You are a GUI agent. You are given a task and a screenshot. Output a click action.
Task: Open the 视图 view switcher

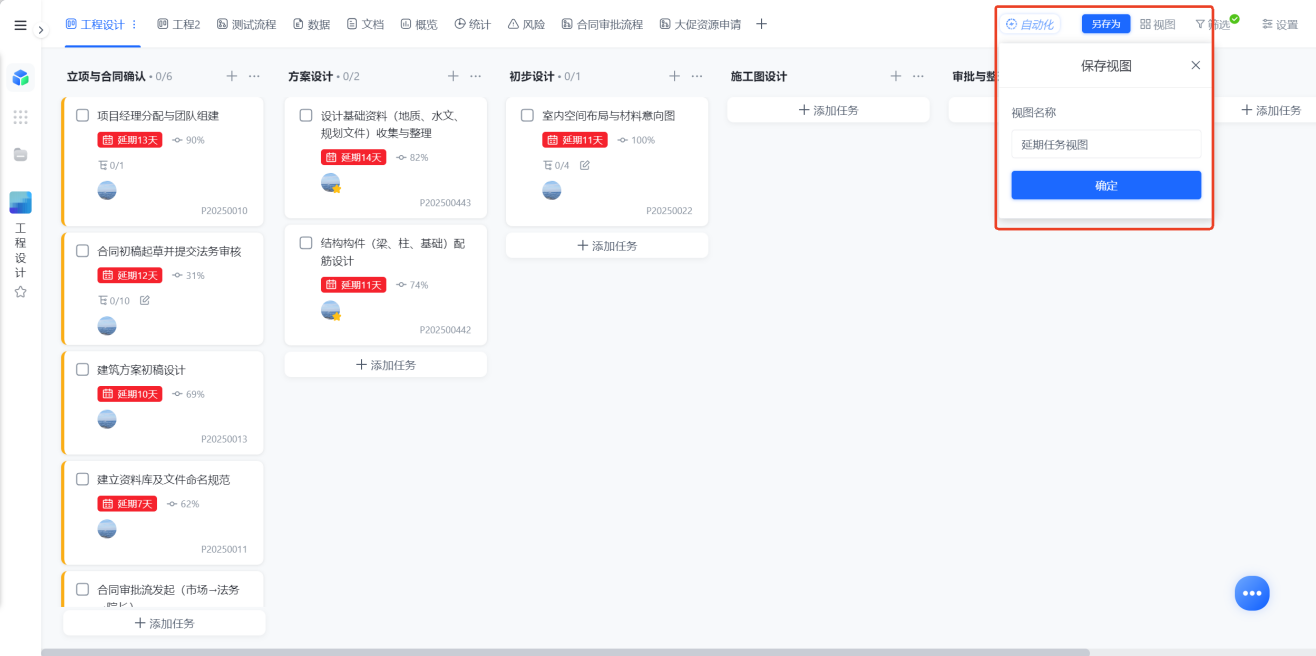1158,24
